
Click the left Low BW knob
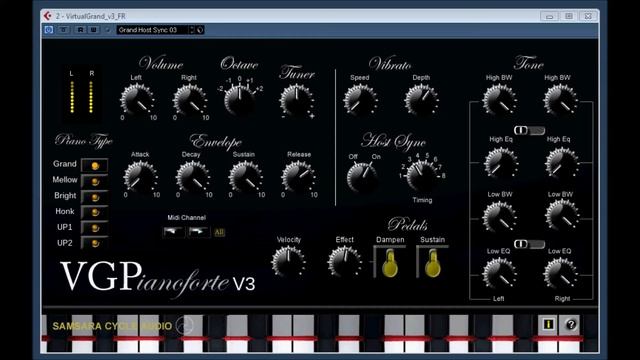click(x=499, y=217)
